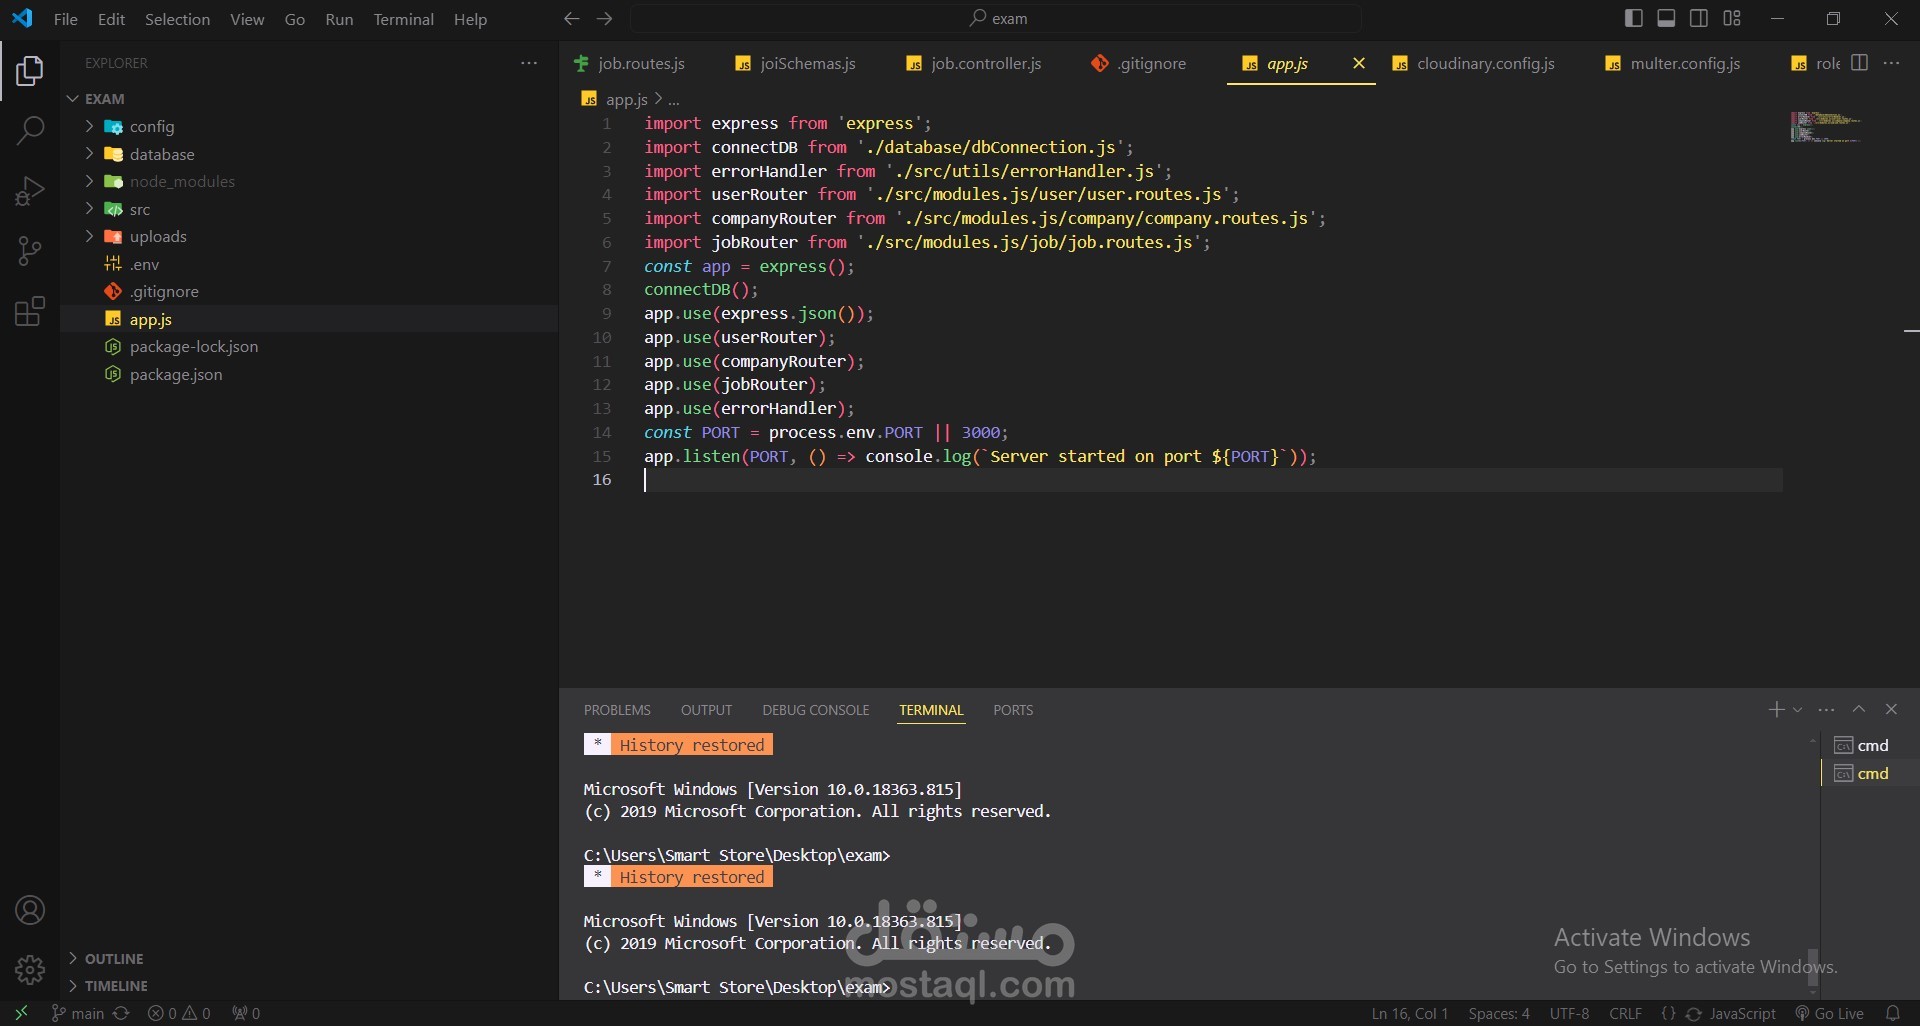Open the Selection menu
This screenshot has height=1026, width=1920.
point(177,19)
